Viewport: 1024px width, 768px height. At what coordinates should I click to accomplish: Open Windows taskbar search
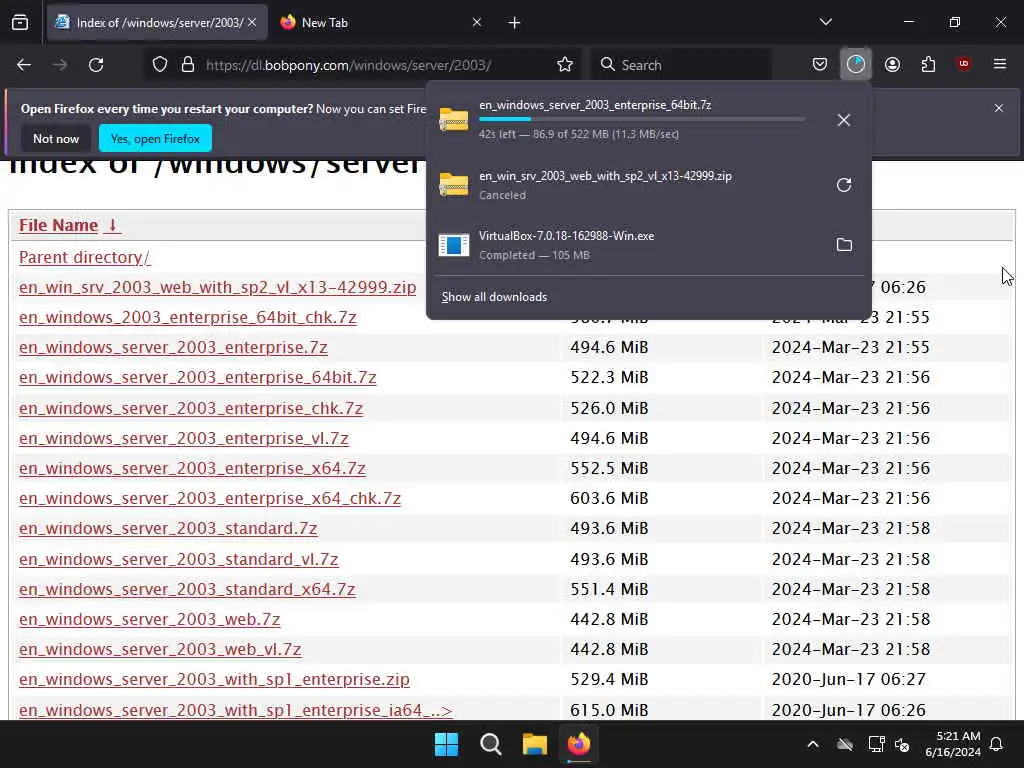coord(490,744)
